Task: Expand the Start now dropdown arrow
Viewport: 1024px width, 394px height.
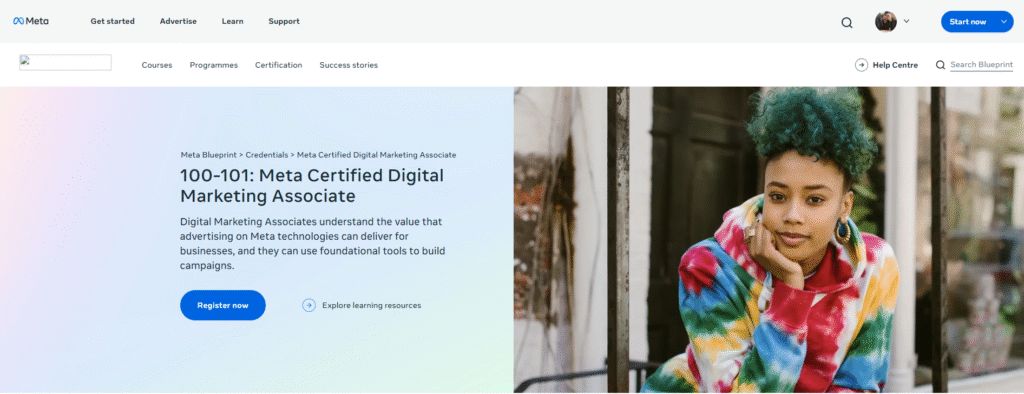Action: coord(1004,22)
